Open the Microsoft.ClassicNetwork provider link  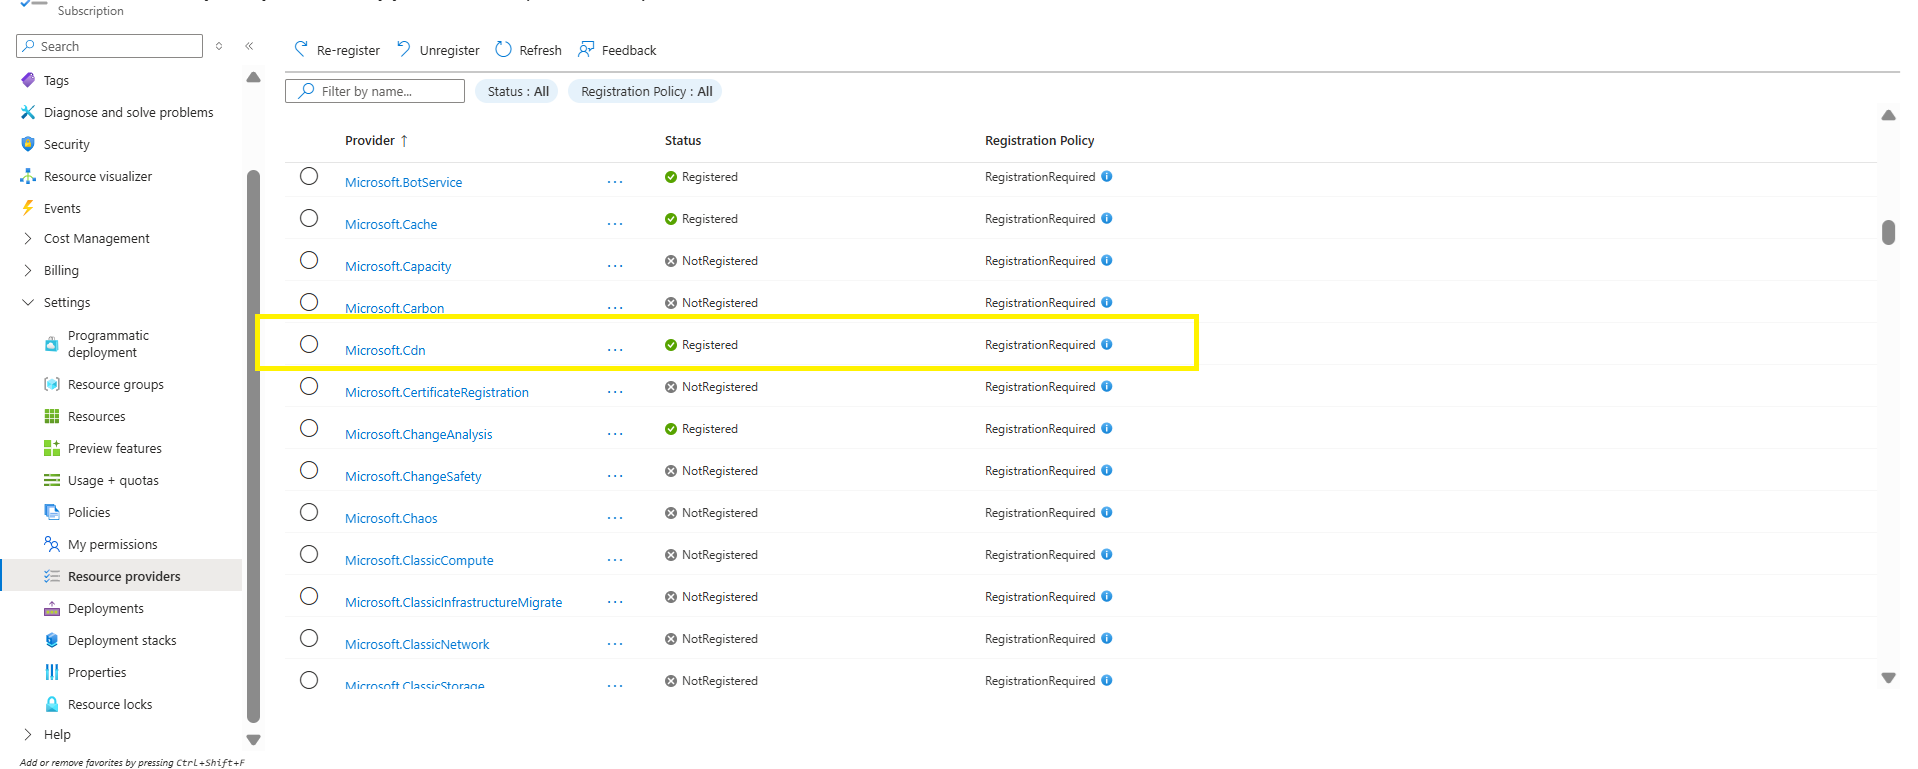pyautogui.click(x=417, y=644)
